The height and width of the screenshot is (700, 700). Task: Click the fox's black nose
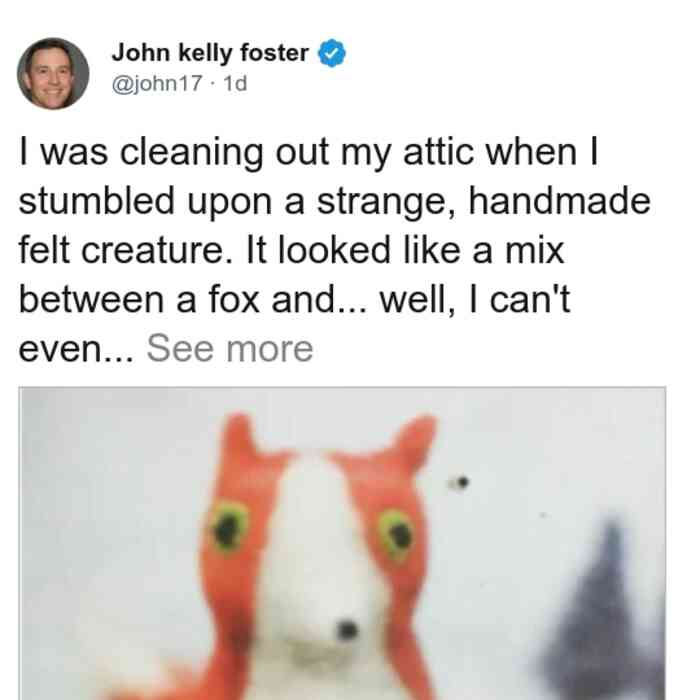[347, 630]
